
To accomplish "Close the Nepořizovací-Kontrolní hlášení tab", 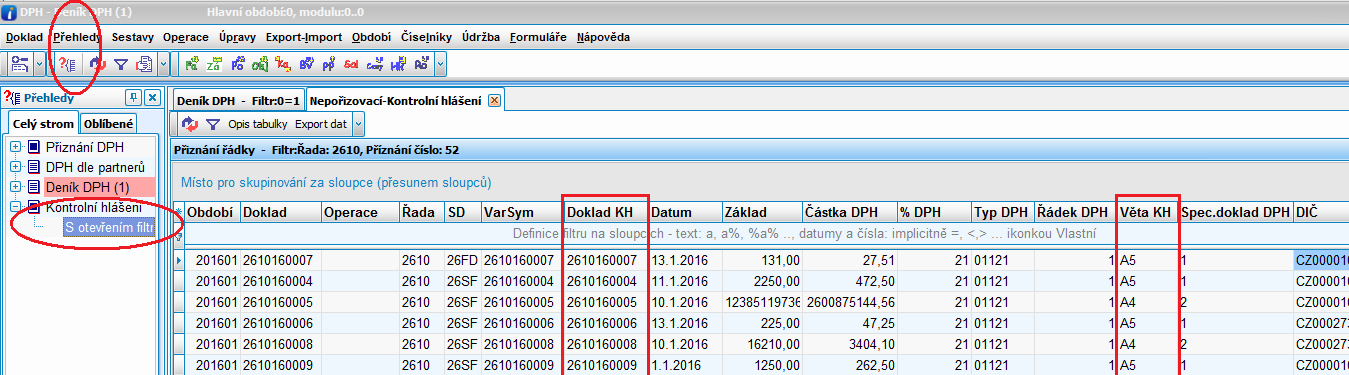I will [x=494, y=101].
